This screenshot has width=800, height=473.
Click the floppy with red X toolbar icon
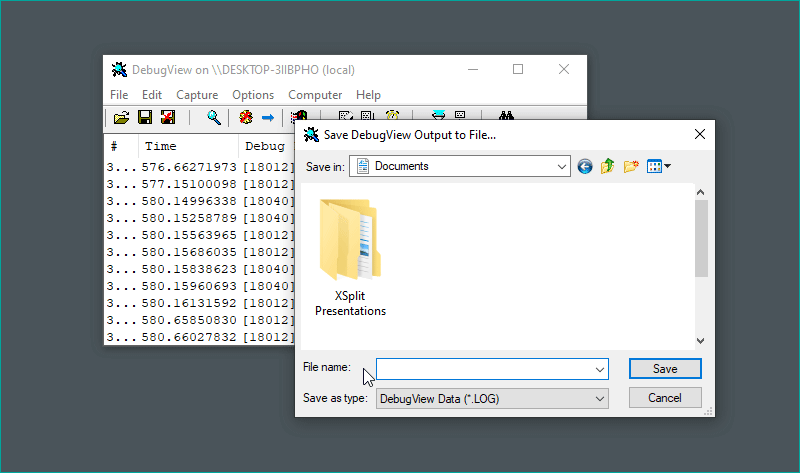tap(168, 117)
